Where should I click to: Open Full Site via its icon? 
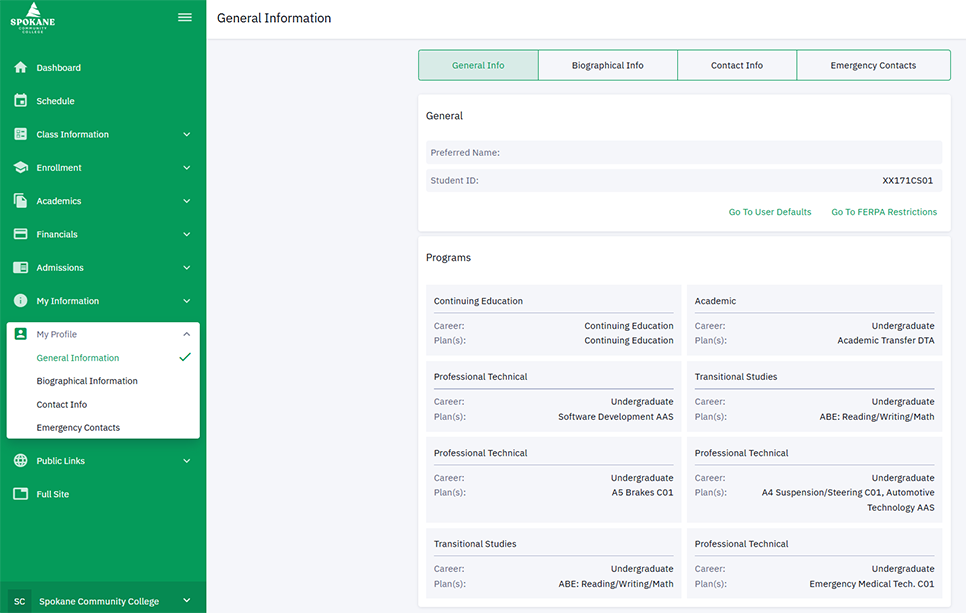tap(18, 493)
